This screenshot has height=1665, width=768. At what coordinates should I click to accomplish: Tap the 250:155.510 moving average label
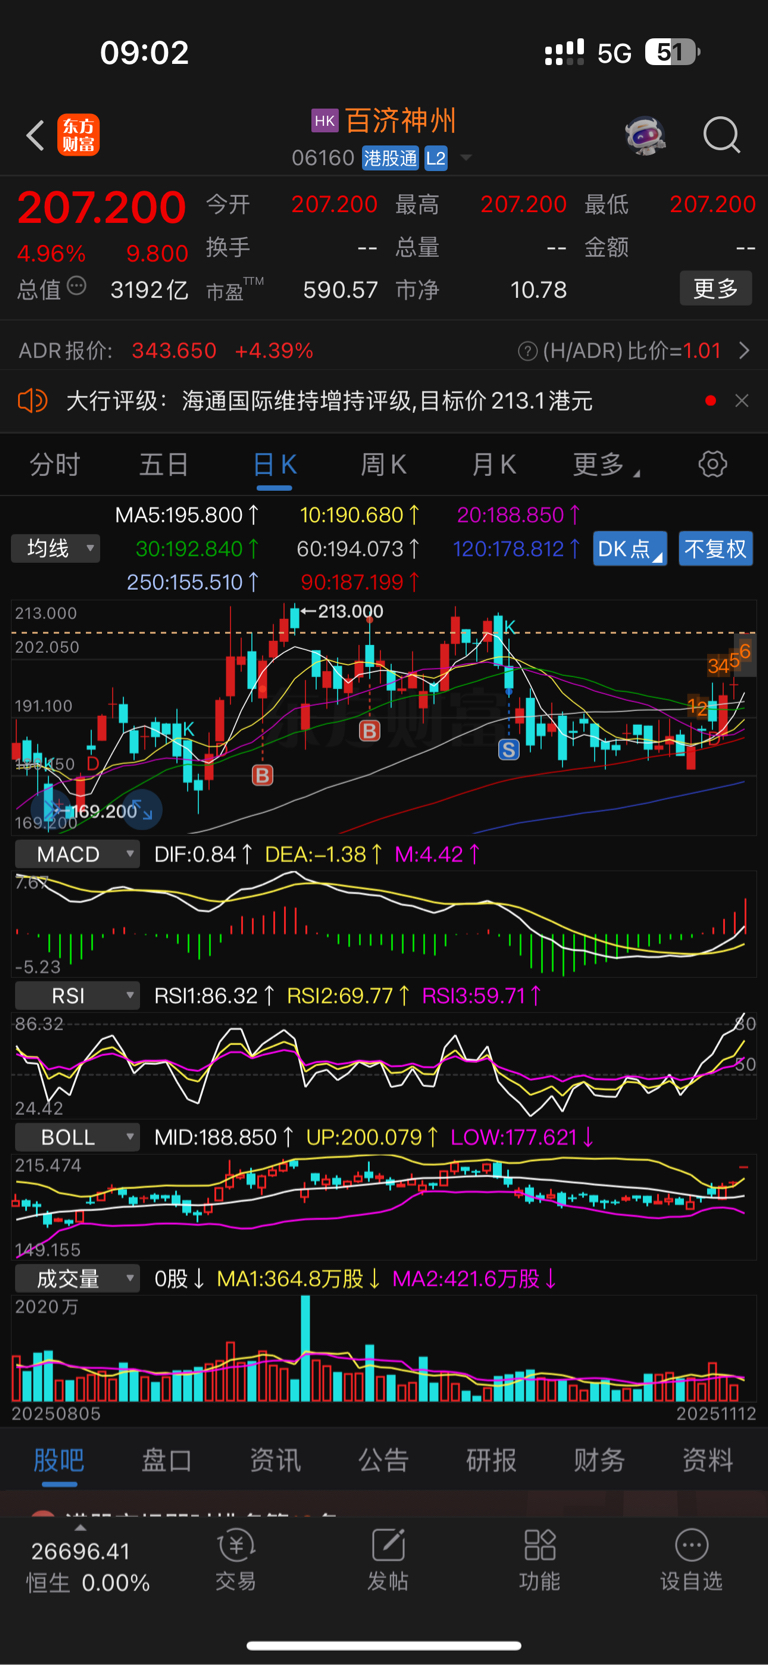193,582
